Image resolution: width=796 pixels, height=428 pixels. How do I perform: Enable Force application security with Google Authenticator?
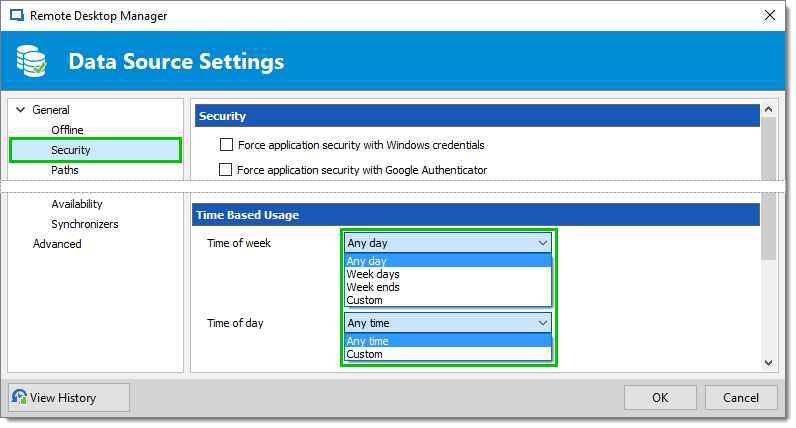pos(225,169)
